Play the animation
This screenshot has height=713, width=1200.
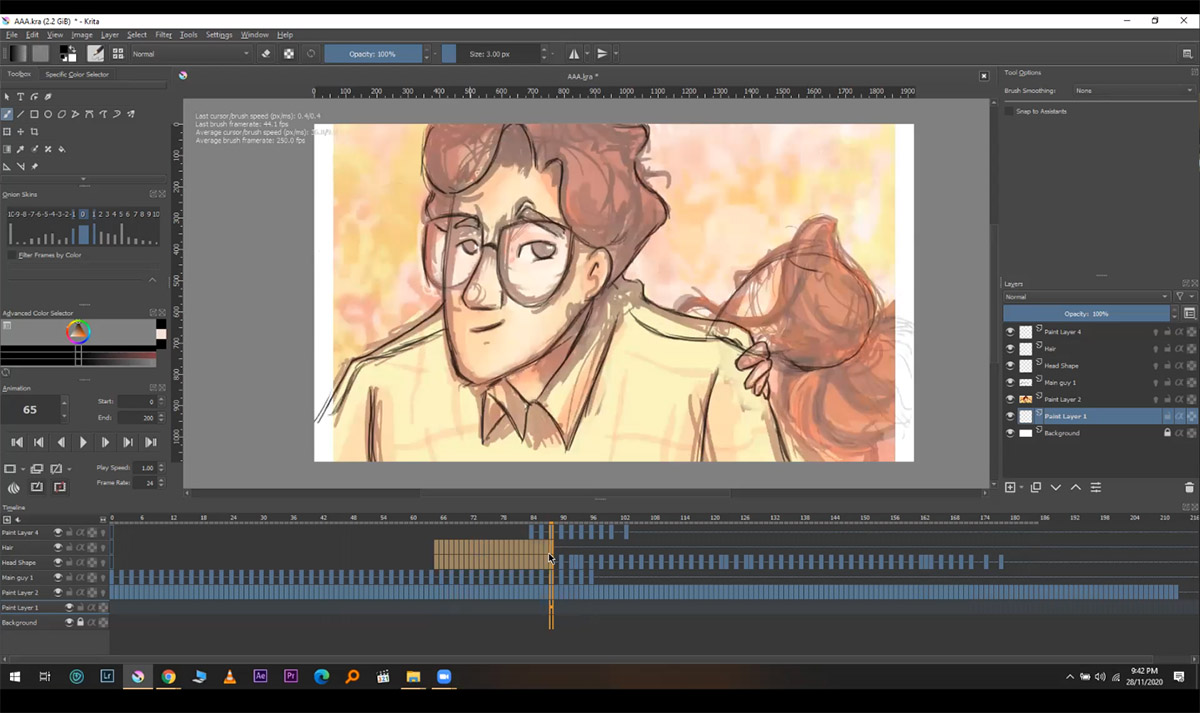point(83,442)
